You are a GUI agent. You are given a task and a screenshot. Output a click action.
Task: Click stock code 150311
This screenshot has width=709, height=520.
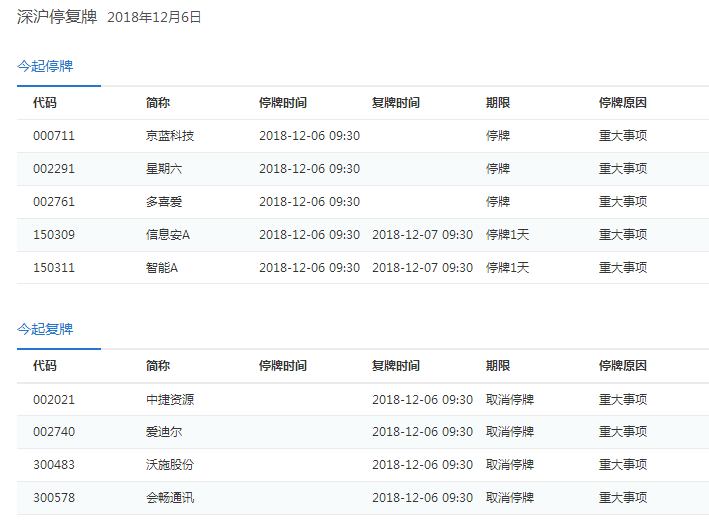tap(54, 268)
